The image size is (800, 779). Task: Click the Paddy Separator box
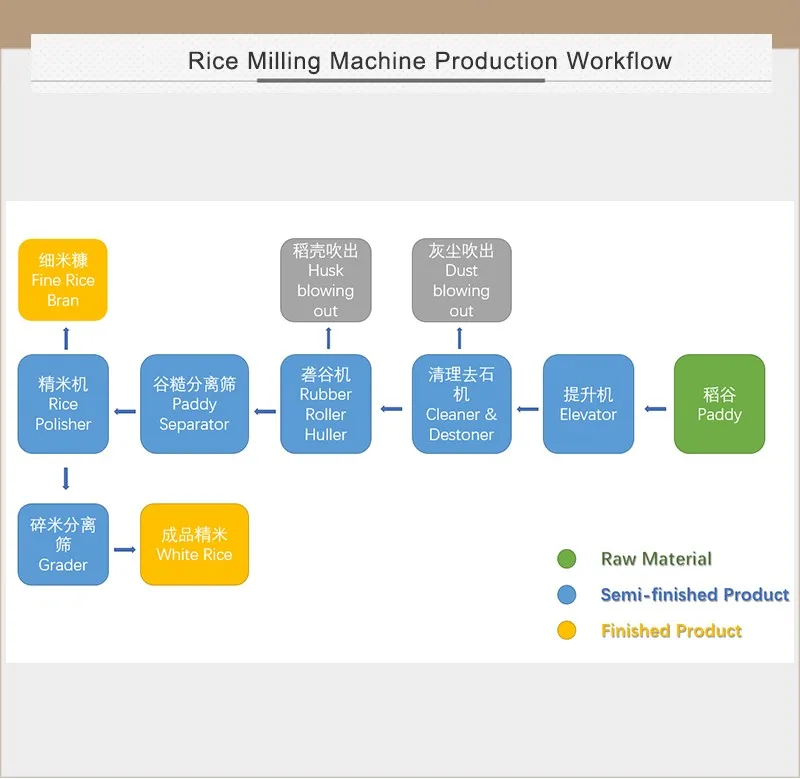pyautogui.click(x=194, y=404)
